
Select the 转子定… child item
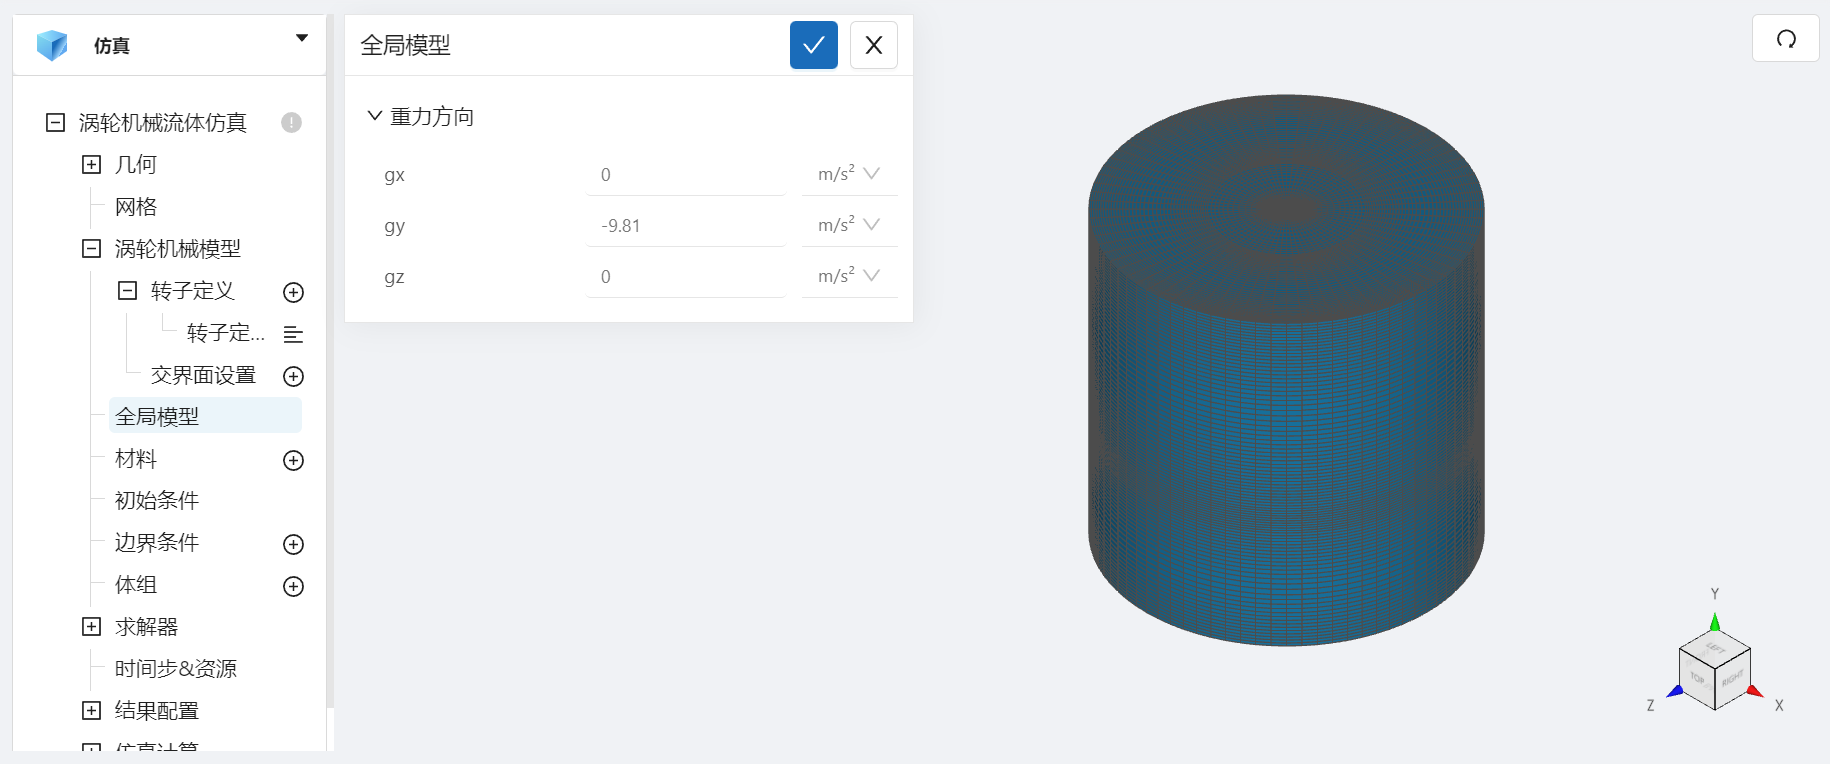[226, 333]
